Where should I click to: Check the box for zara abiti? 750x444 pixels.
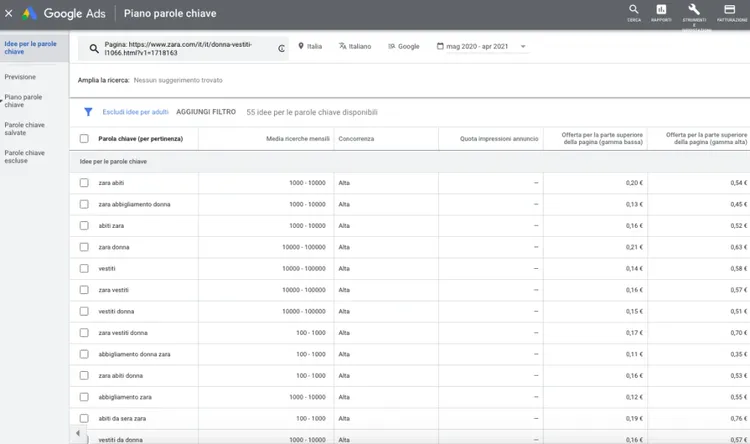click(84, 183)
